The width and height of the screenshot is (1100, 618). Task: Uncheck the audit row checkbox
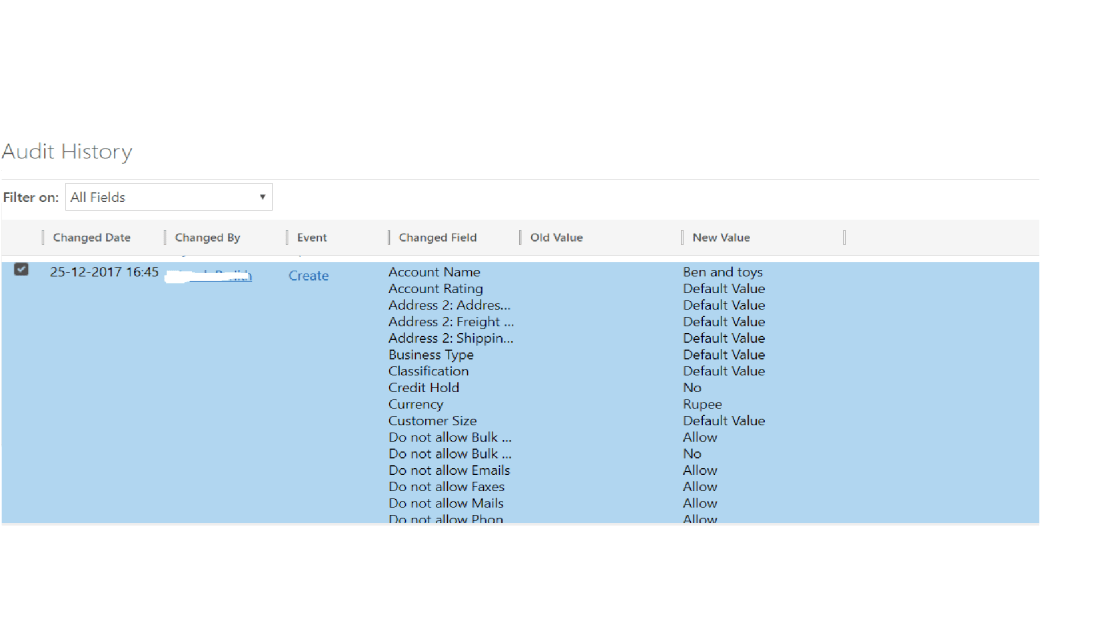pyautogui.click(x=21, y=269)
